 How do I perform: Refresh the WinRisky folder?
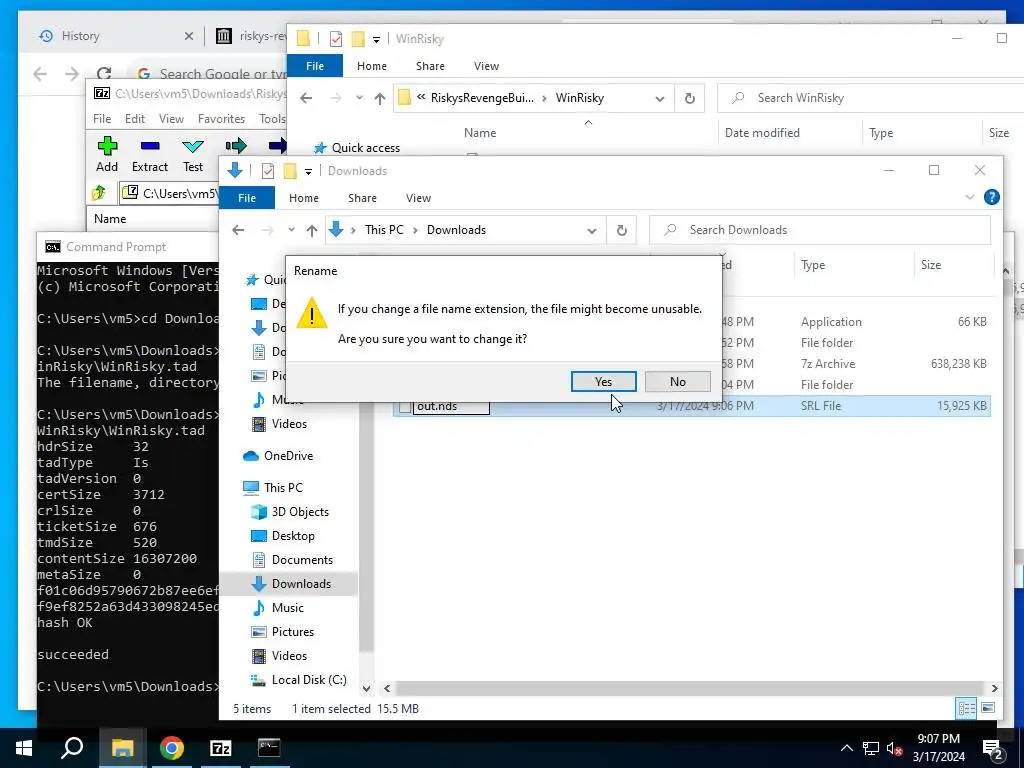tap(690, 99)
